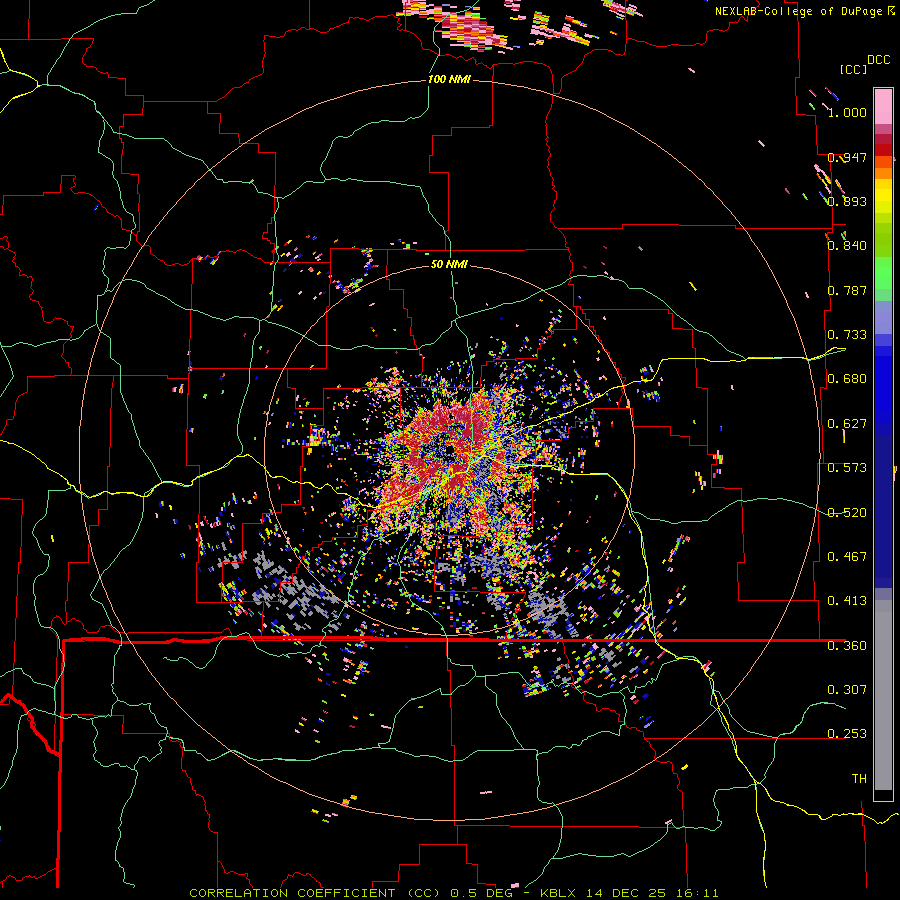
Task: Select the 0.413 legend value
Action: click(847, 601)
